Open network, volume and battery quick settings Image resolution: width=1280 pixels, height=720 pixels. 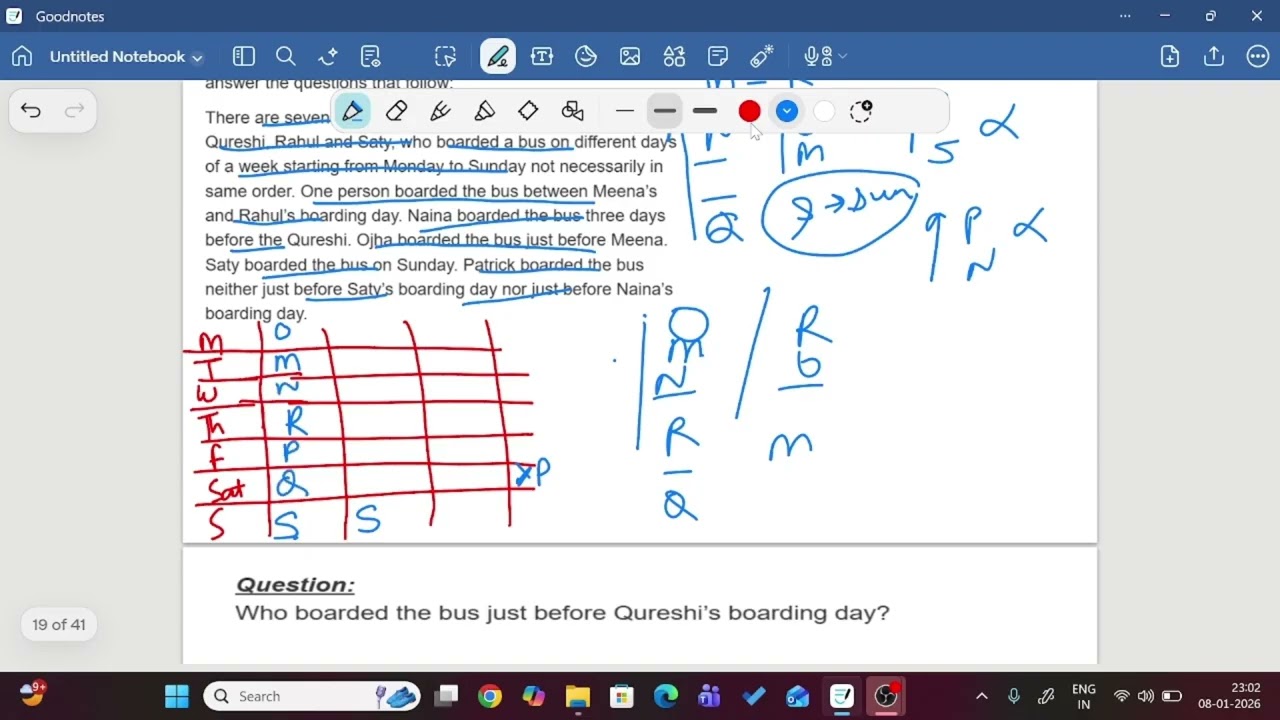[x=1146, y=696]
